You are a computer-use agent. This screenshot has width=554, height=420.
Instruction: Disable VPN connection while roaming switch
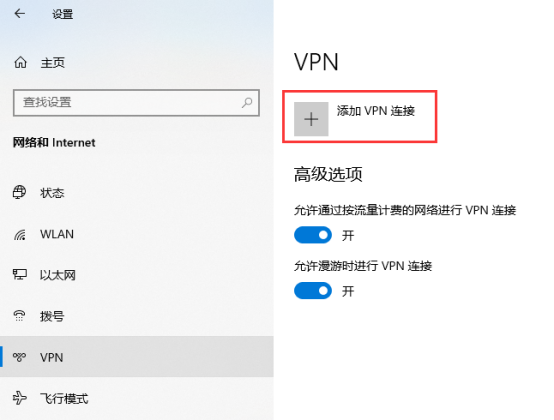313,291
